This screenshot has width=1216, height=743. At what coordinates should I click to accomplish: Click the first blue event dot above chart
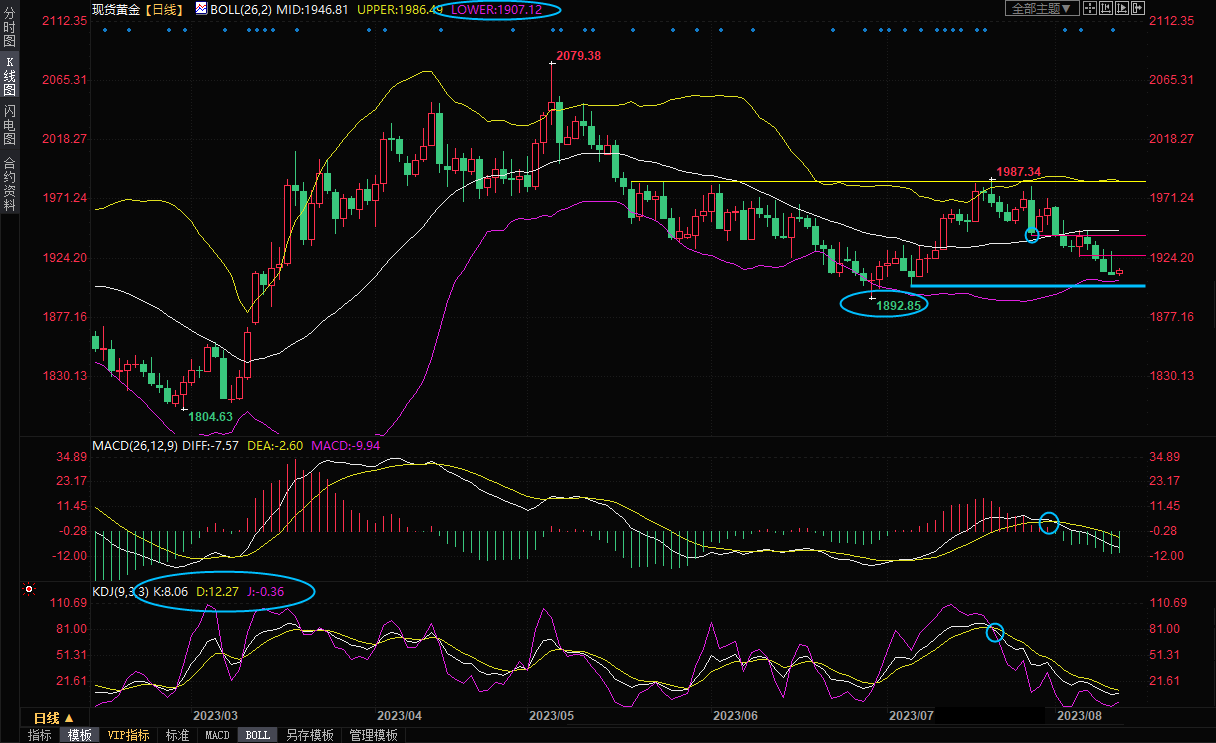click(105, 30)
